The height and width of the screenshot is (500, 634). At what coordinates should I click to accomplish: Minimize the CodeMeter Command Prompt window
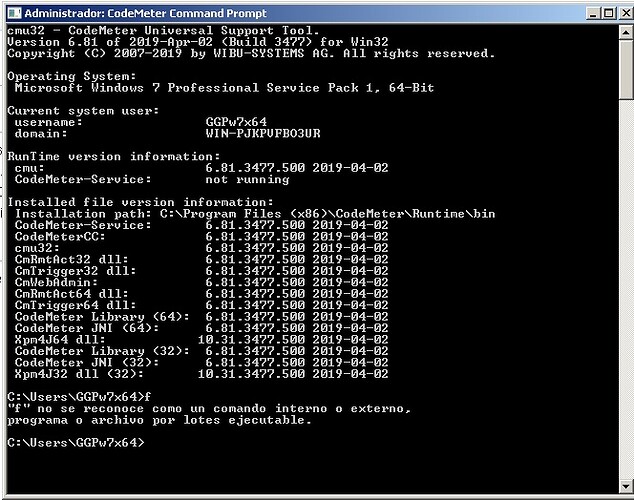[x=593, y=13]
